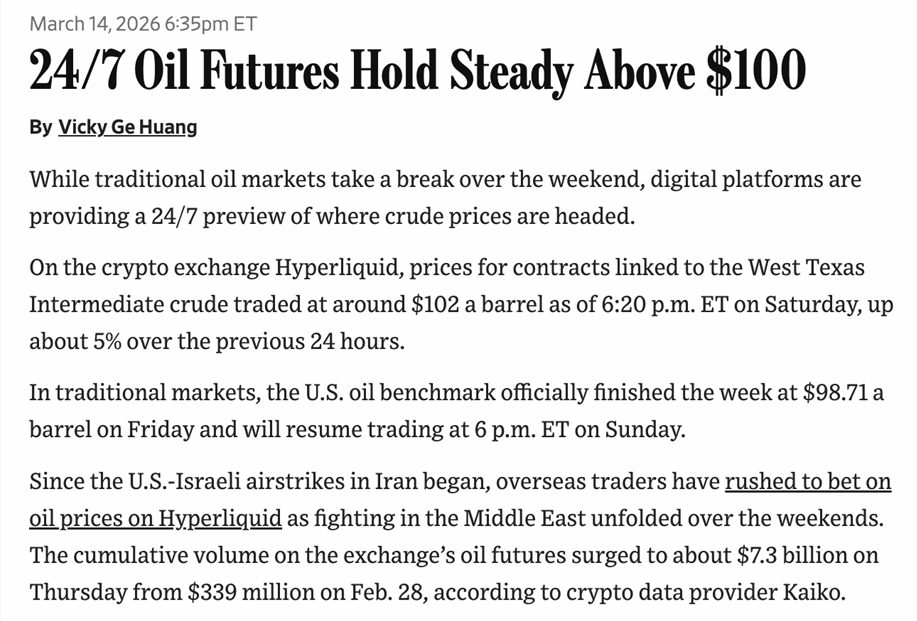
Task: Click the paragraph beginning 'In traditional markets'
Action: (456, 410)
